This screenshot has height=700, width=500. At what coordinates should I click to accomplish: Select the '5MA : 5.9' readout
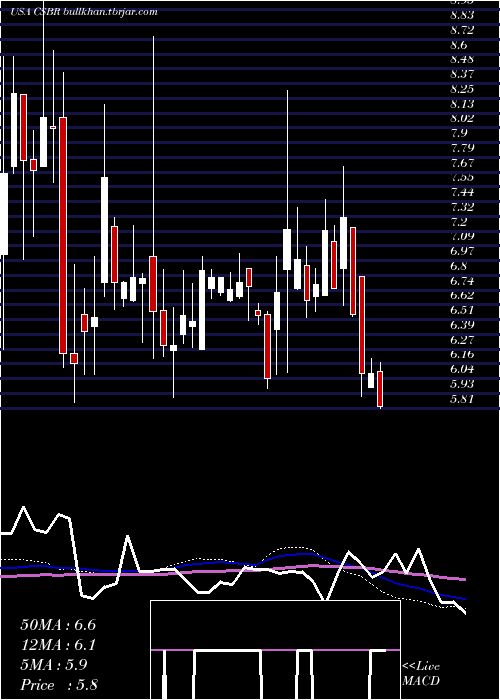[x=54, y=665]
